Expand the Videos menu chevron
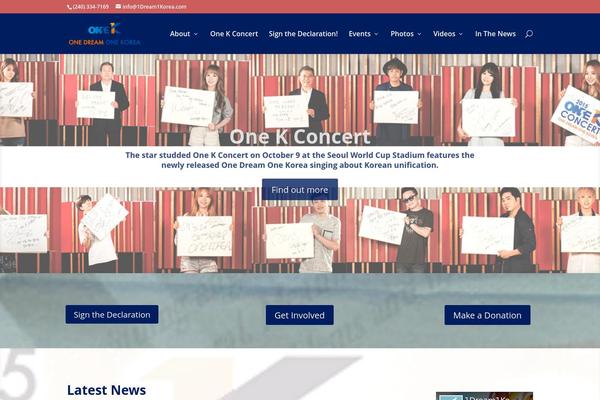Image resolution: width=600 pixels, height=400 pixels. [461, 34]
